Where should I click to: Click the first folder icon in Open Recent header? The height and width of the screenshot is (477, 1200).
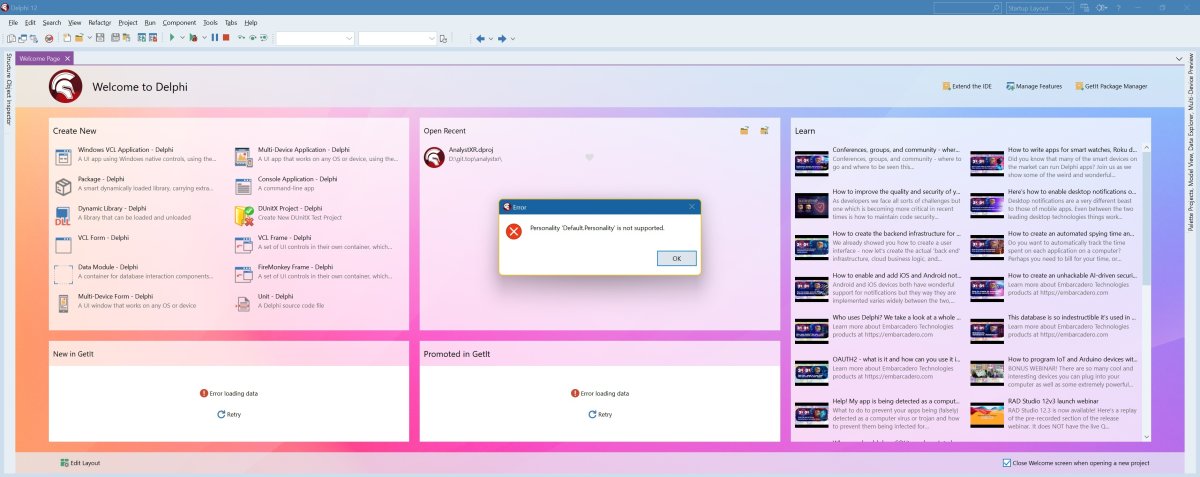point(744,131)
